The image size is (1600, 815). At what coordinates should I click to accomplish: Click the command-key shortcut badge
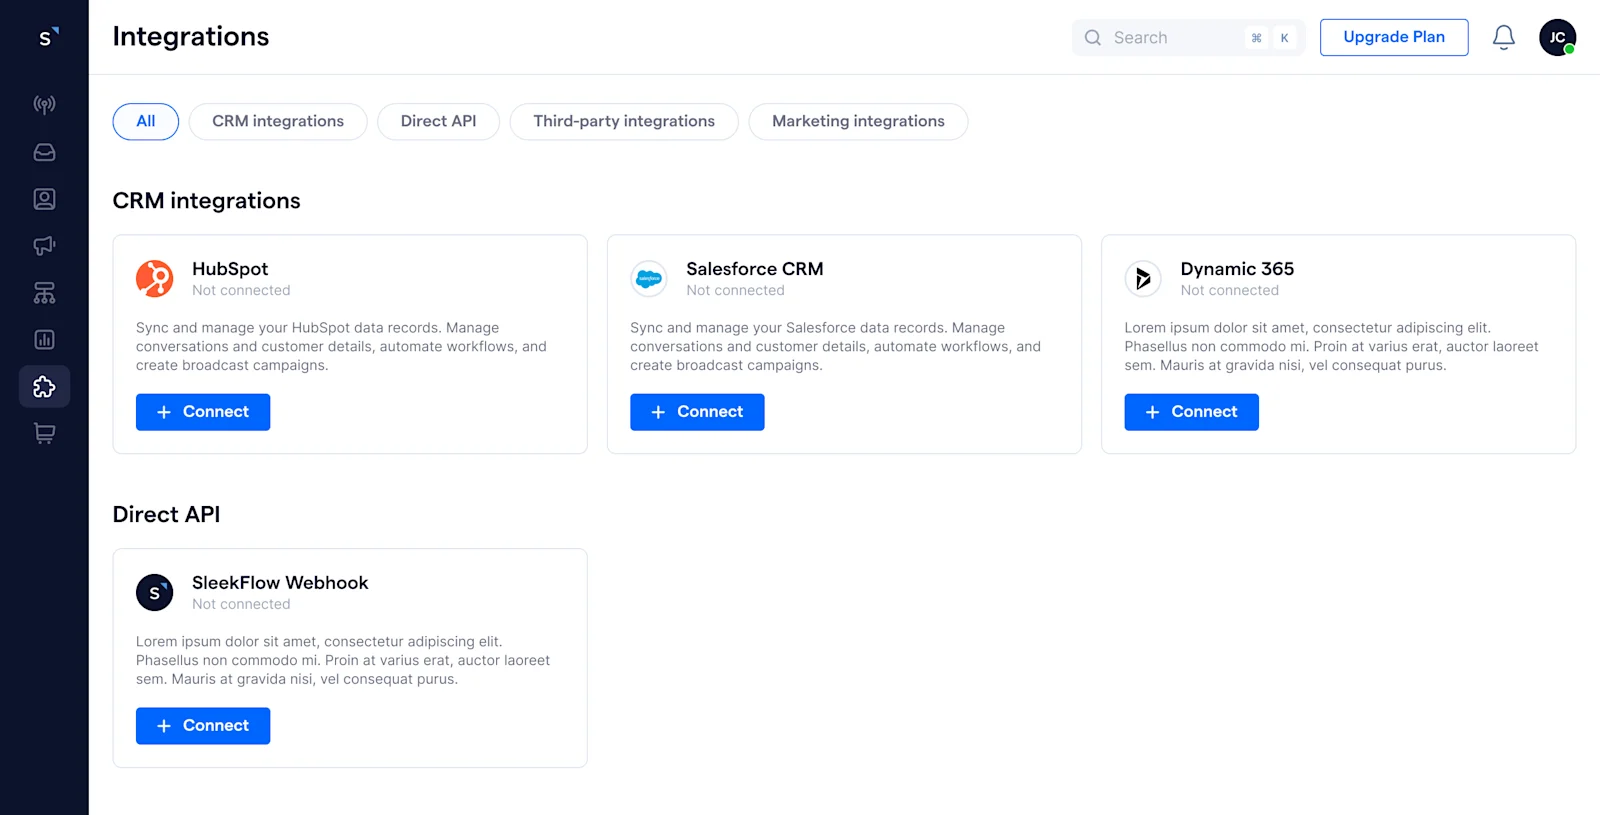tap(1257, 38)
